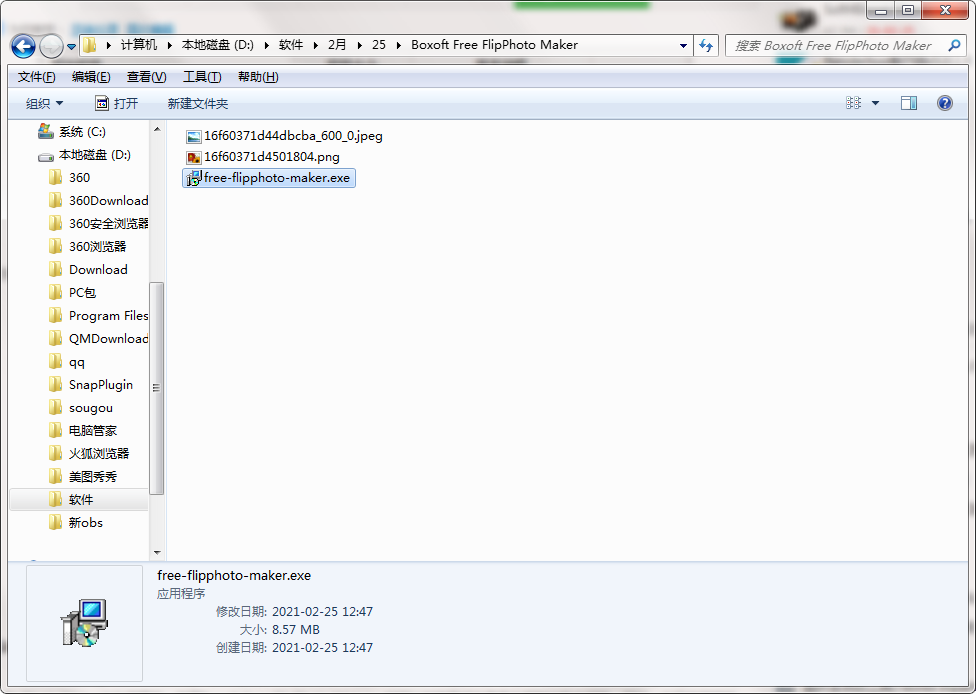976x694 pixels.
Task: Click 本地磁盘 (D:) breadcrumb segment
Action: [x=218, y=45]
